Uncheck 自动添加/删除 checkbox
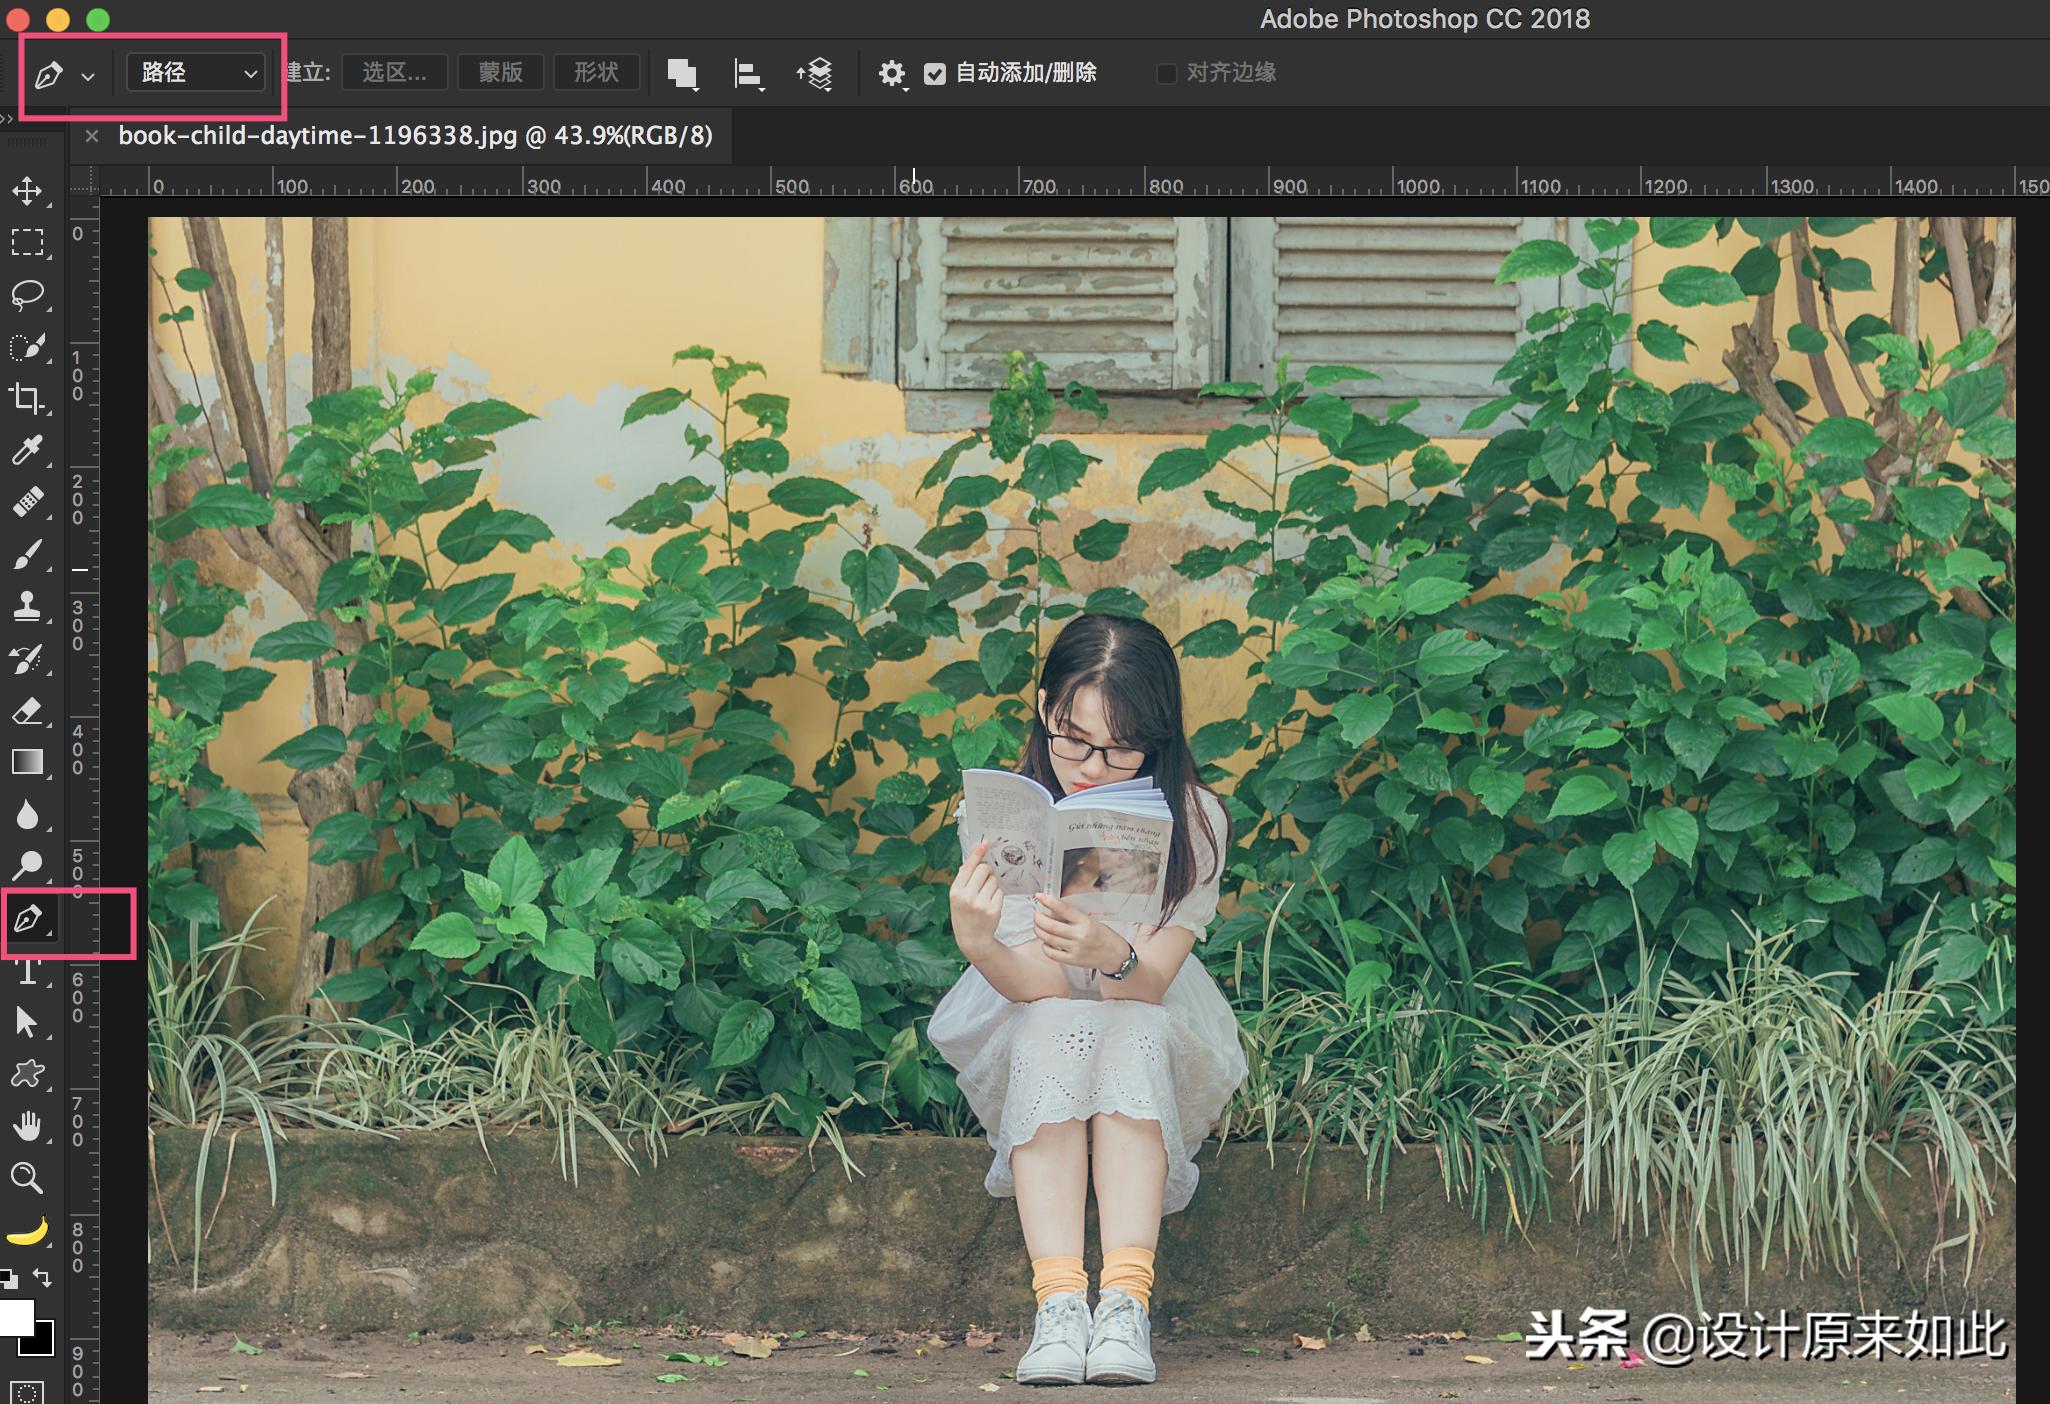Viewport: 2050px width, 1404px height. (935, 73)
